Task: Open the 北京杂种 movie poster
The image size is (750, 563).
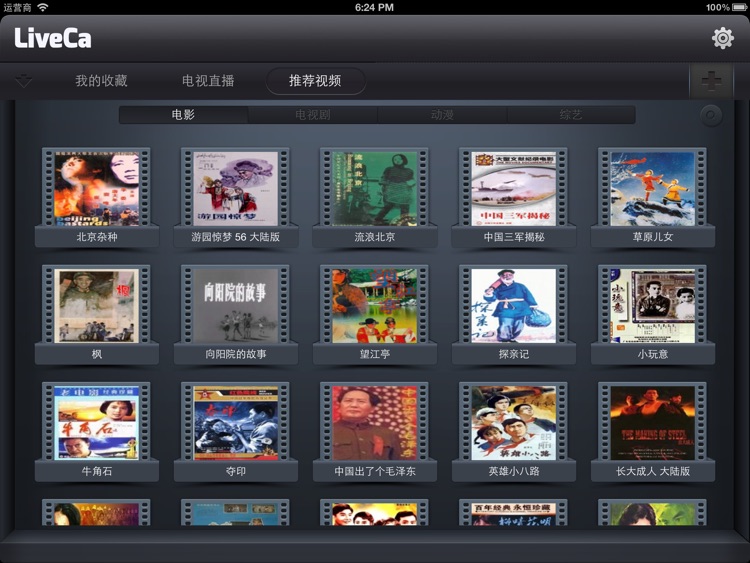Action: pyautogui.click(x=97, y=188)
